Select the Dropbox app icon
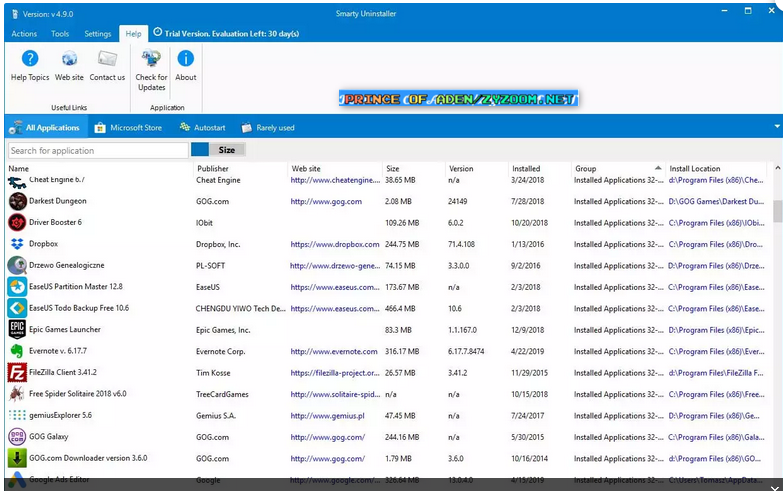Image resolution: width=783 pixels, height=491 pixels. point(17,244)
